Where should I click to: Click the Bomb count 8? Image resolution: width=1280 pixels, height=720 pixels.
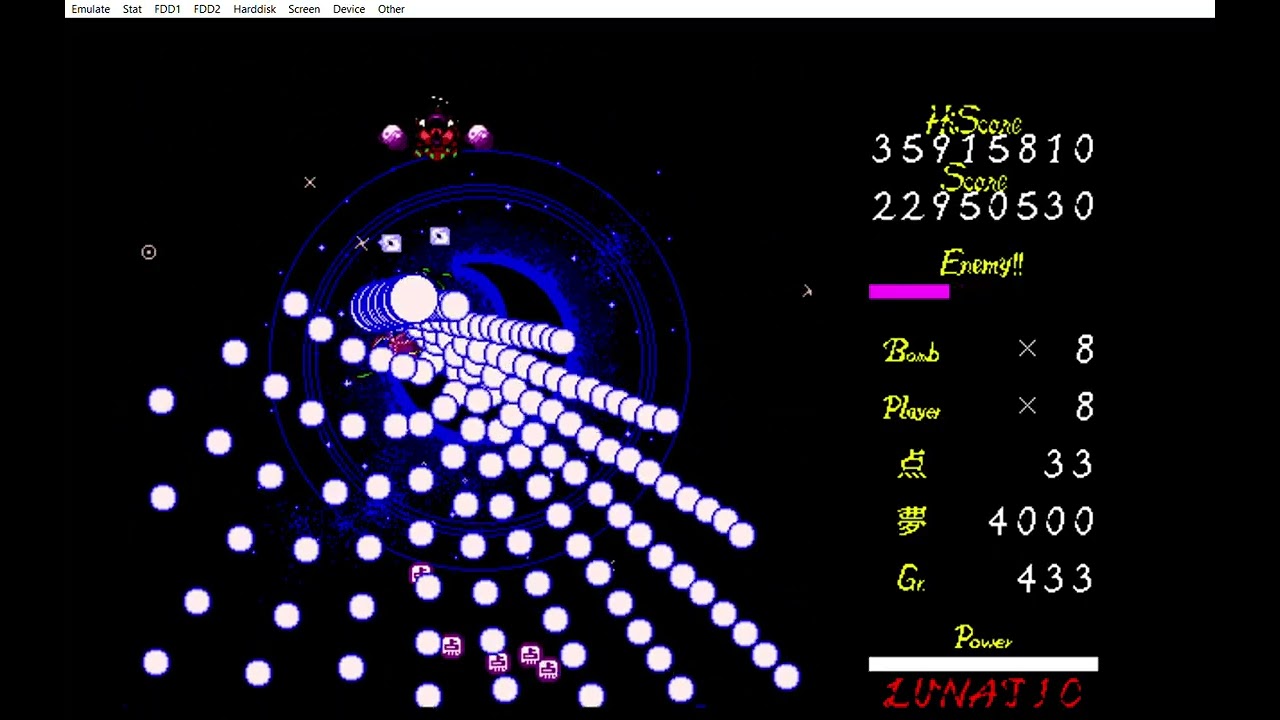point(1085,349)
